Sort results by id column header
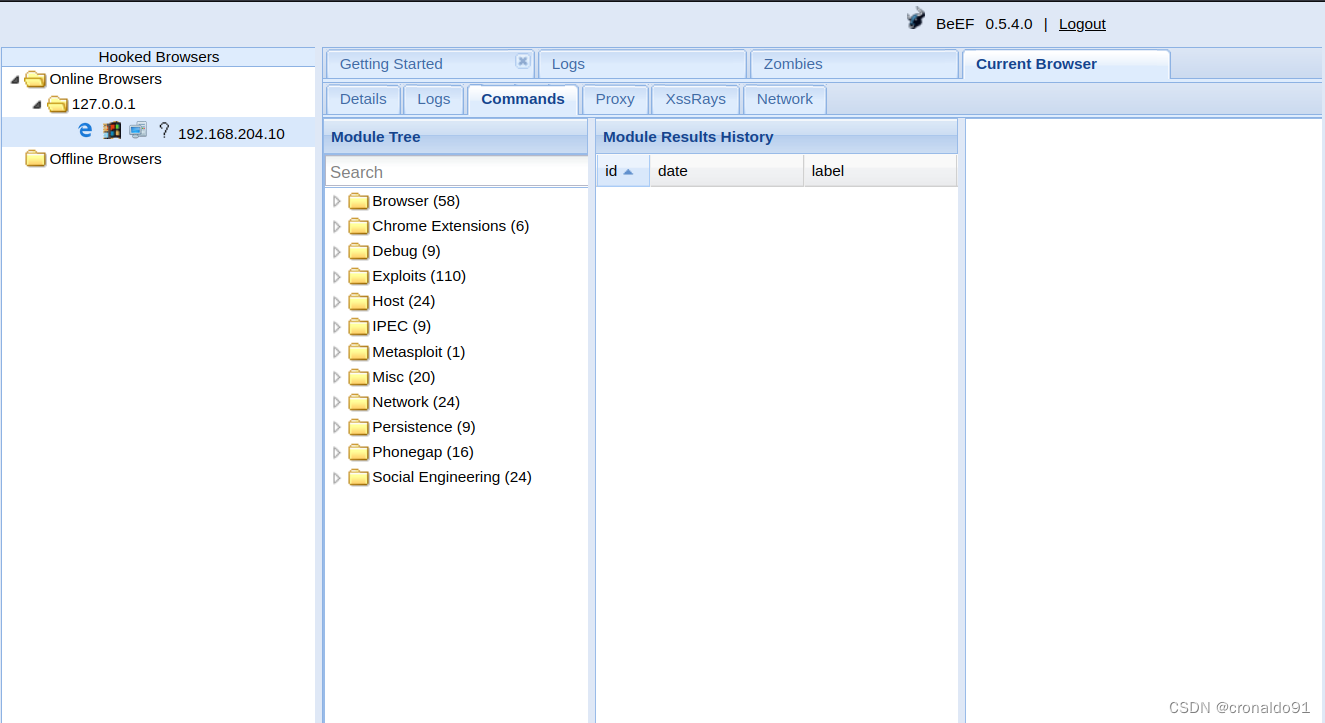Viewport: 1325px width, 723px height. [x=623, y=171]
